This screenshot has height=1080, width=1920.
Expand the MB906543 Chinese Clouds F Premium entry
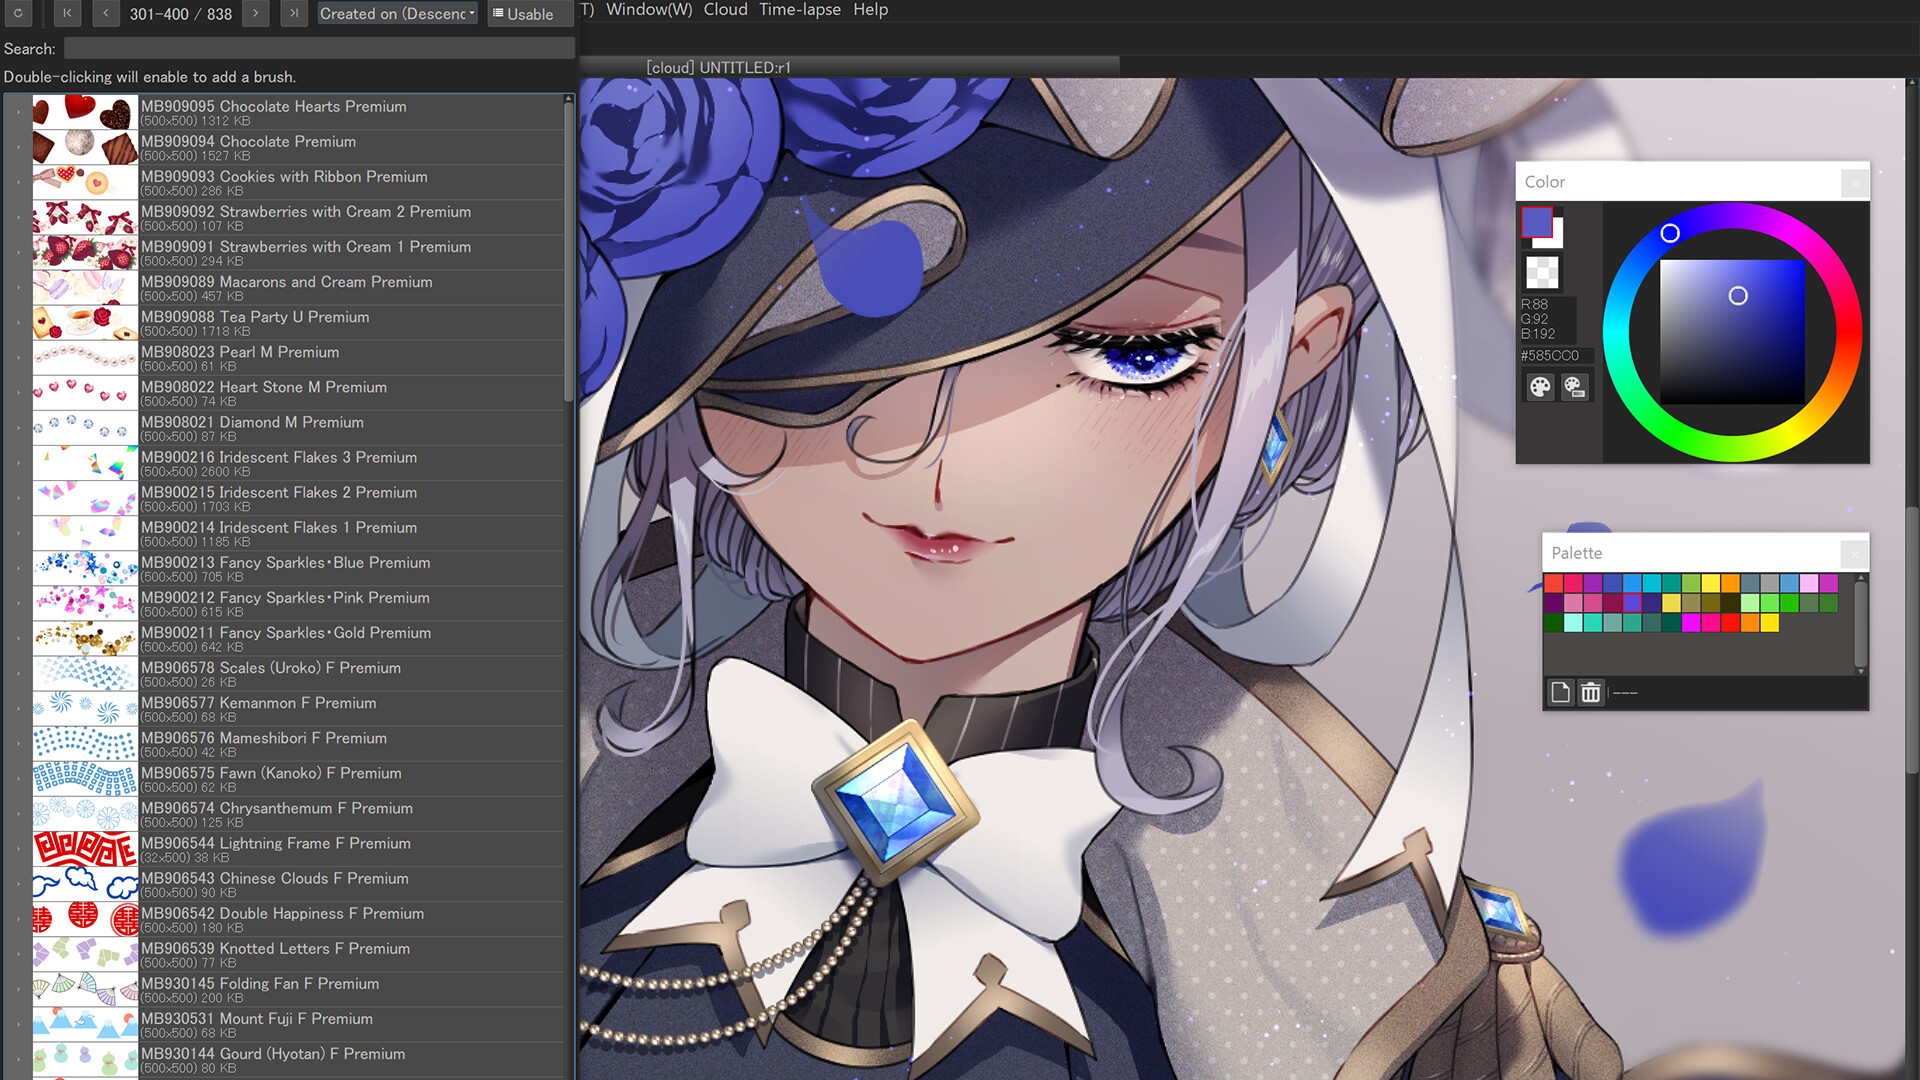click(x=17, y=884)
